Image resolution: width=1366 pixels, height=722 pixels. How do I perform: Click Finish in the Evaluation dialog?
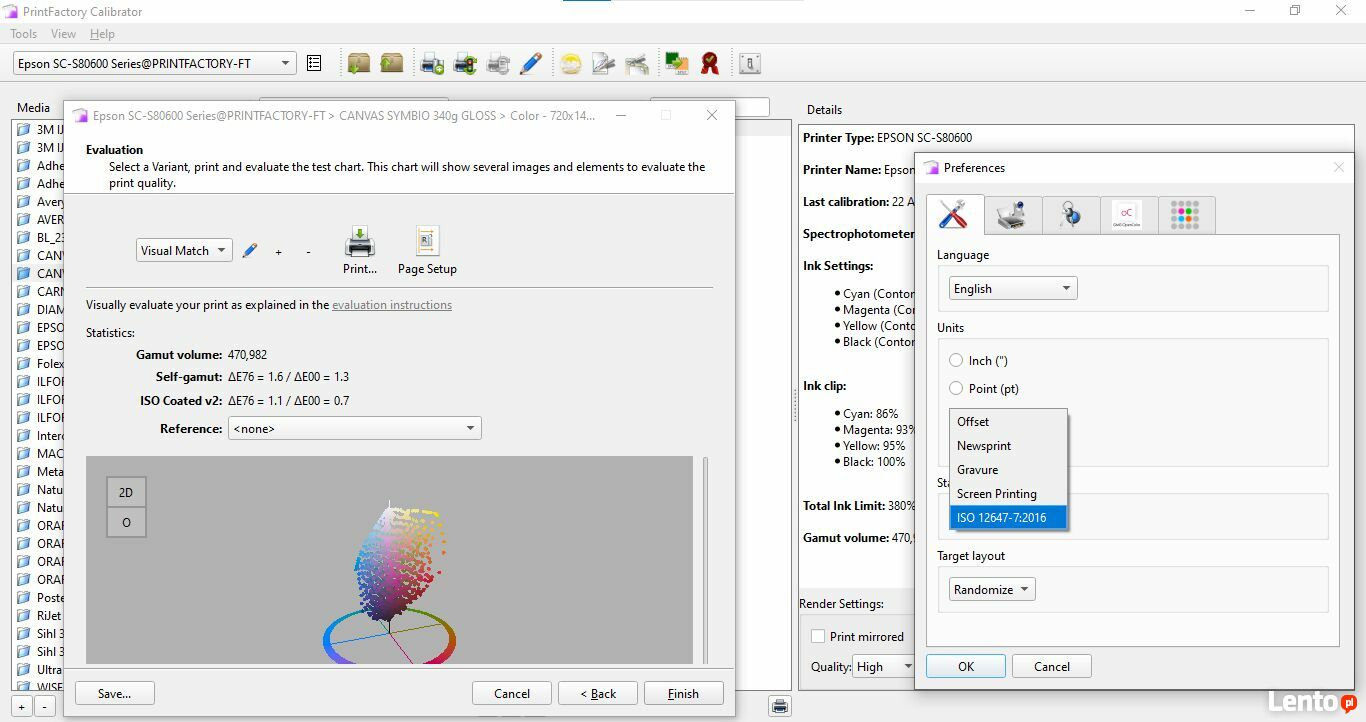click(x=683, y=694)
